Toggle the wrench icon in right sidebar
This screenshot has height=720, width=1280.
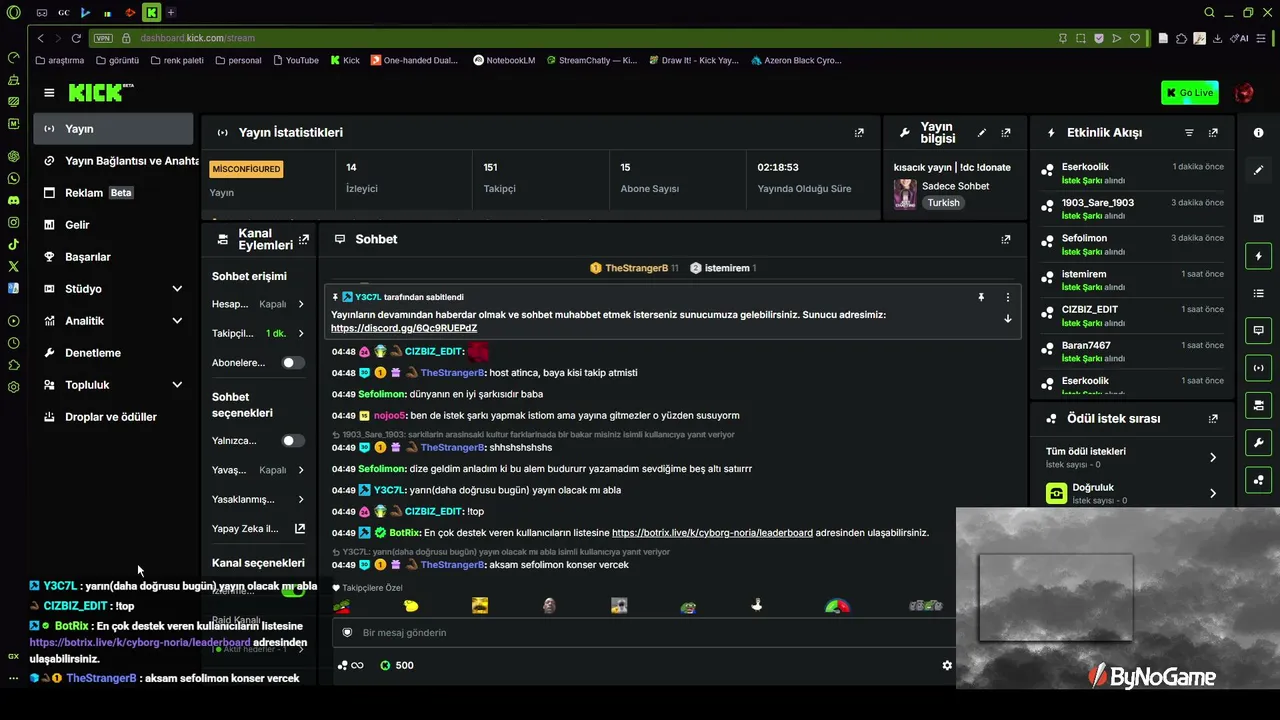tap(1258, 442)
